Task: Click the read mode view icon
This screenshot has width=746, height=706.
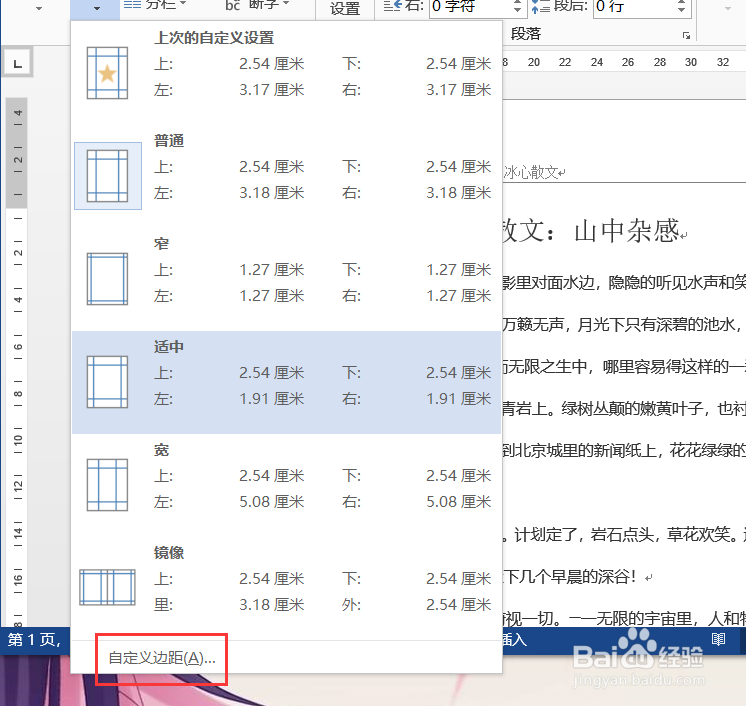Action: pos(718,639)
